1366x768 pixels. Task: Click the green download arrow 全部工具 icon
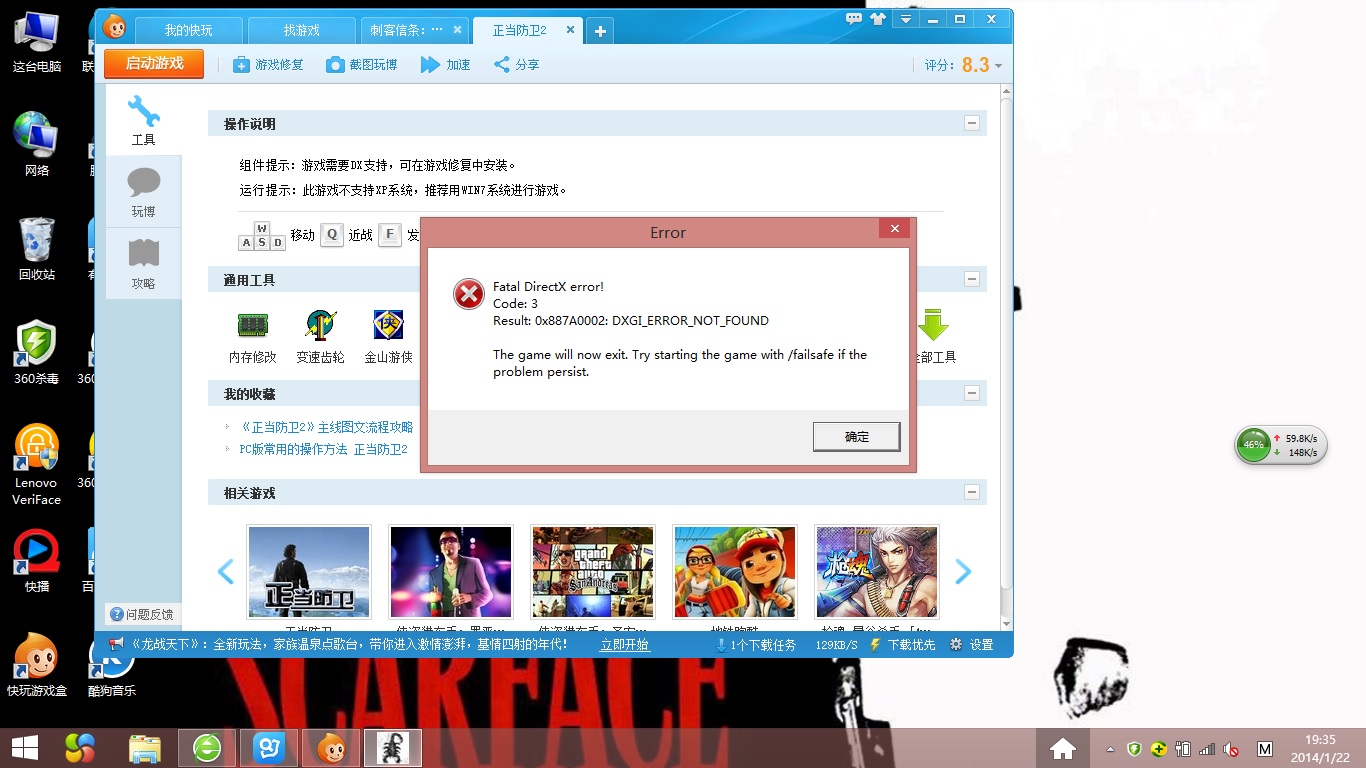(x=933, y=325)
